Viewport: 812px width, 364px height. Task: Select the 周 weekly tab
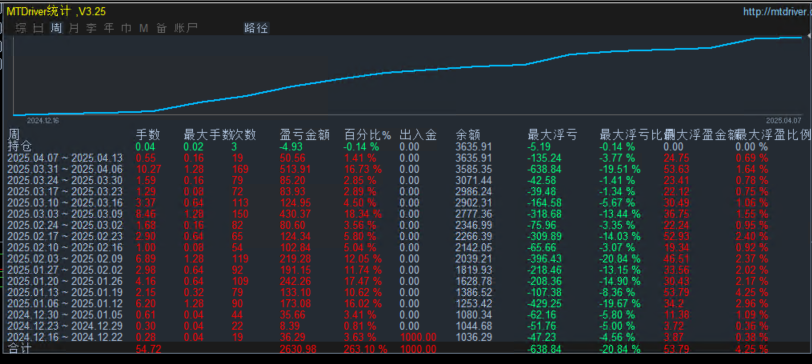tap(56, 28)
